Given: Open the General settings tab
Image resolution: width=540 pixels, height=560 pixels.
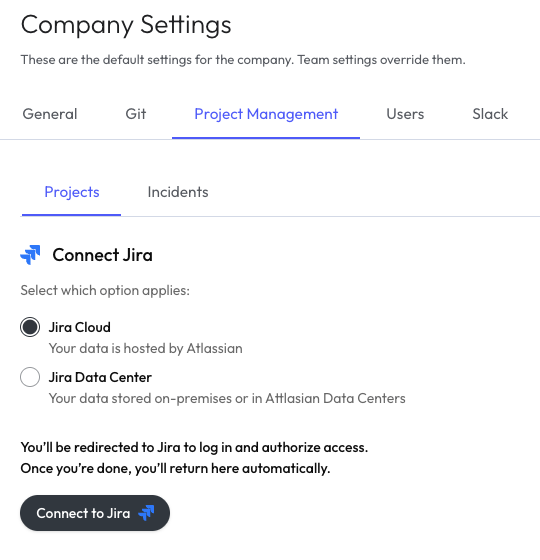Looking at the screenshot, I should 50,114.
